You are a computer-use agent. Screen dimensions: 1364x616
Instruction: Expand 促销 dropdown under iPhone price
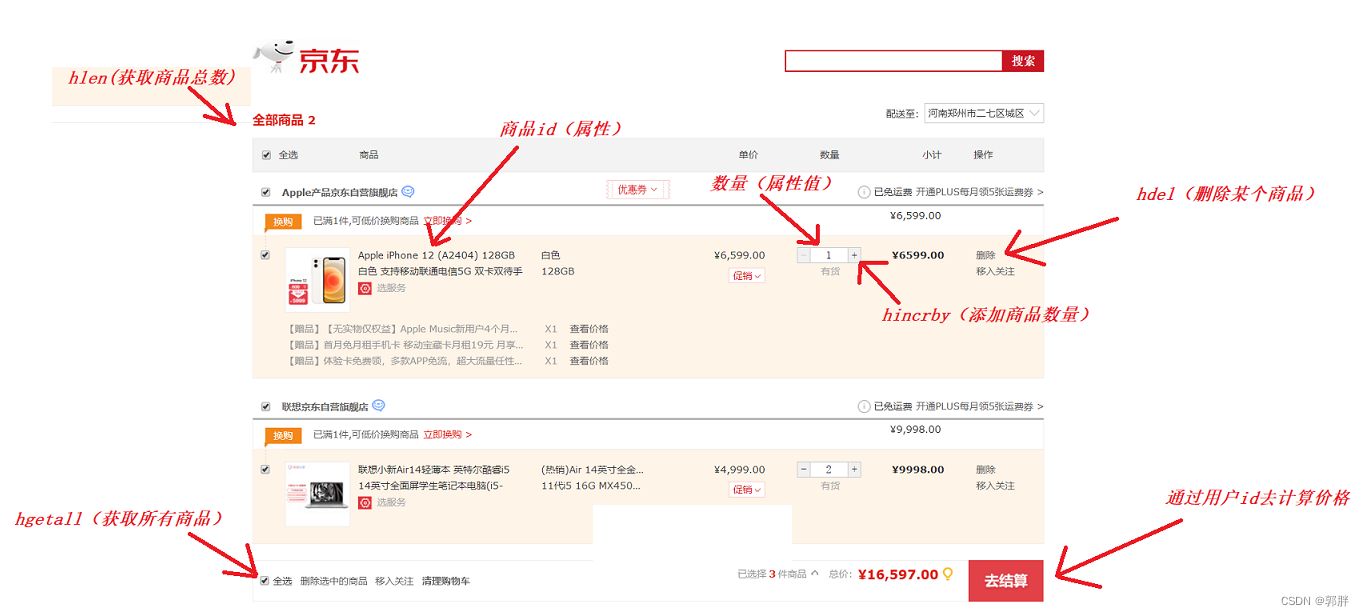point(747,276)
